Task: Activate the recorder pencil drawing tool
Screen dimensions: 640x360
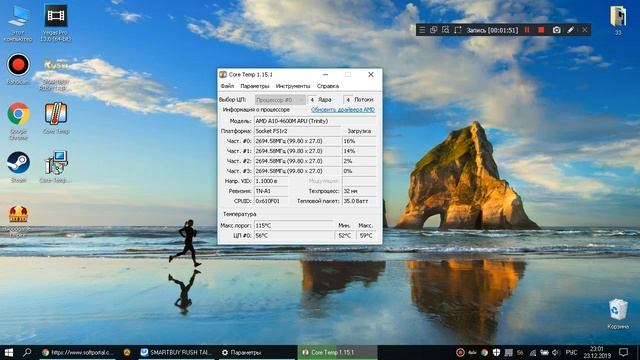Action: coord(571,30)
